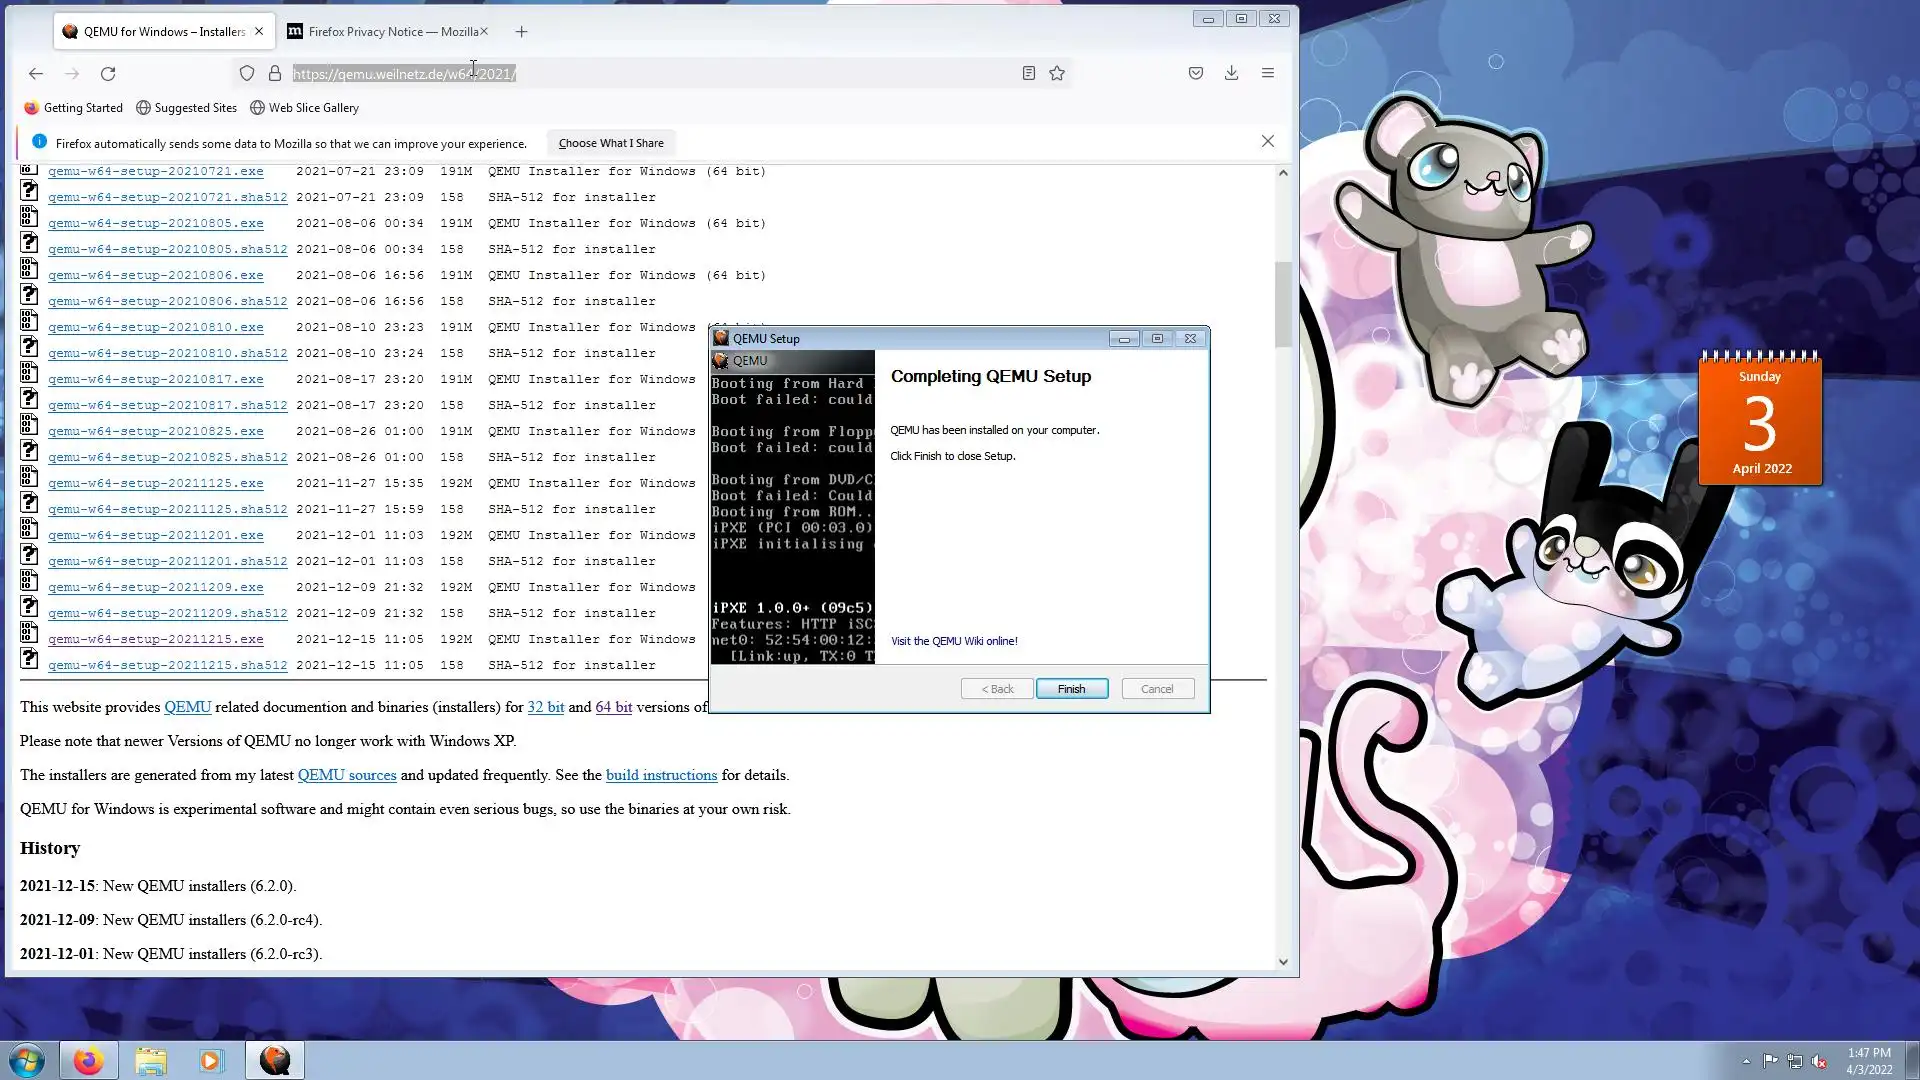Click the back navigation arrow
1920x1080 pixels.
(36, 73)
